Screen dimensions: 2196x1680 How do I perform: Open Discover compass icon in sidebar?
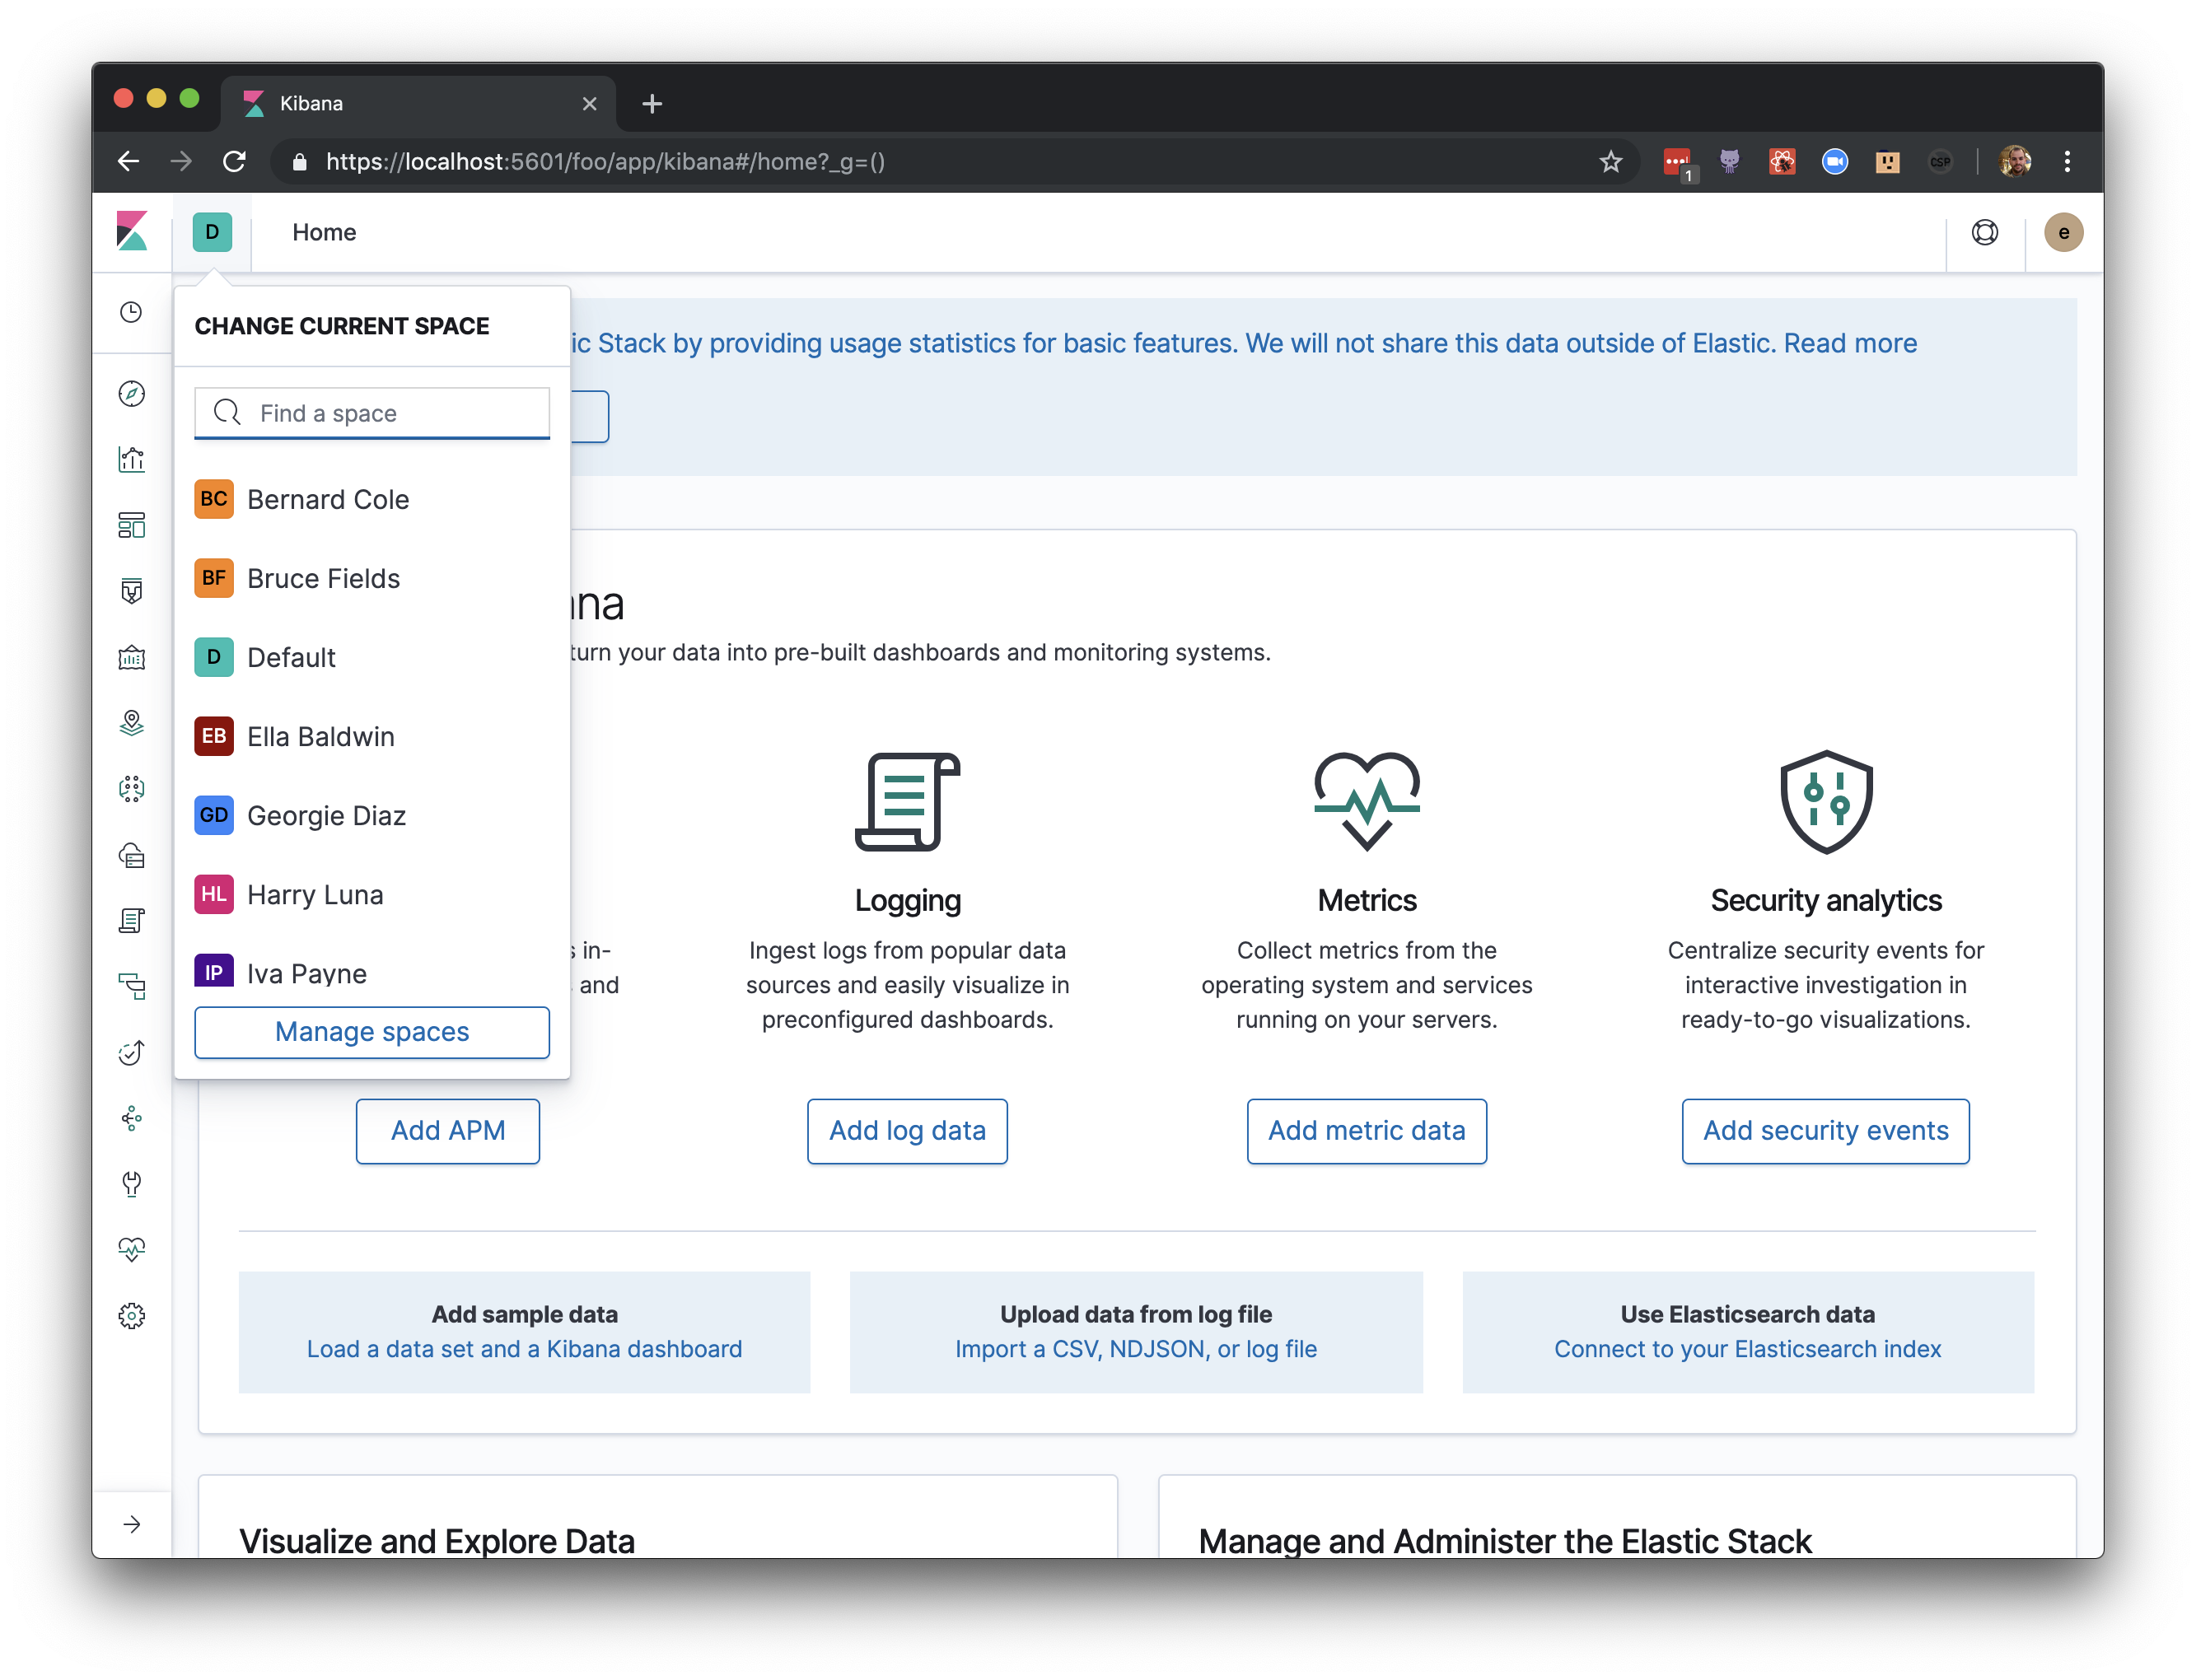[x=131, y=394]
